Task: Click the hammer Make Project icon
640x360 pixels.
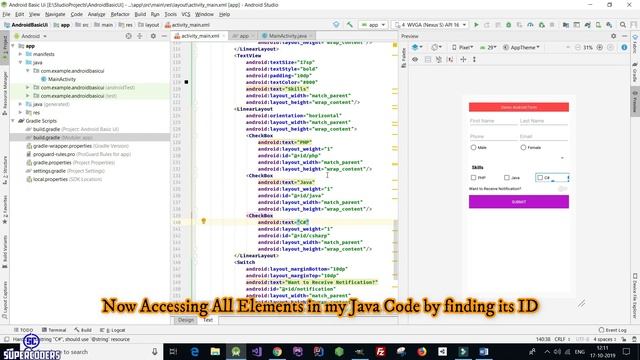Action: click(x=350, y=25)
